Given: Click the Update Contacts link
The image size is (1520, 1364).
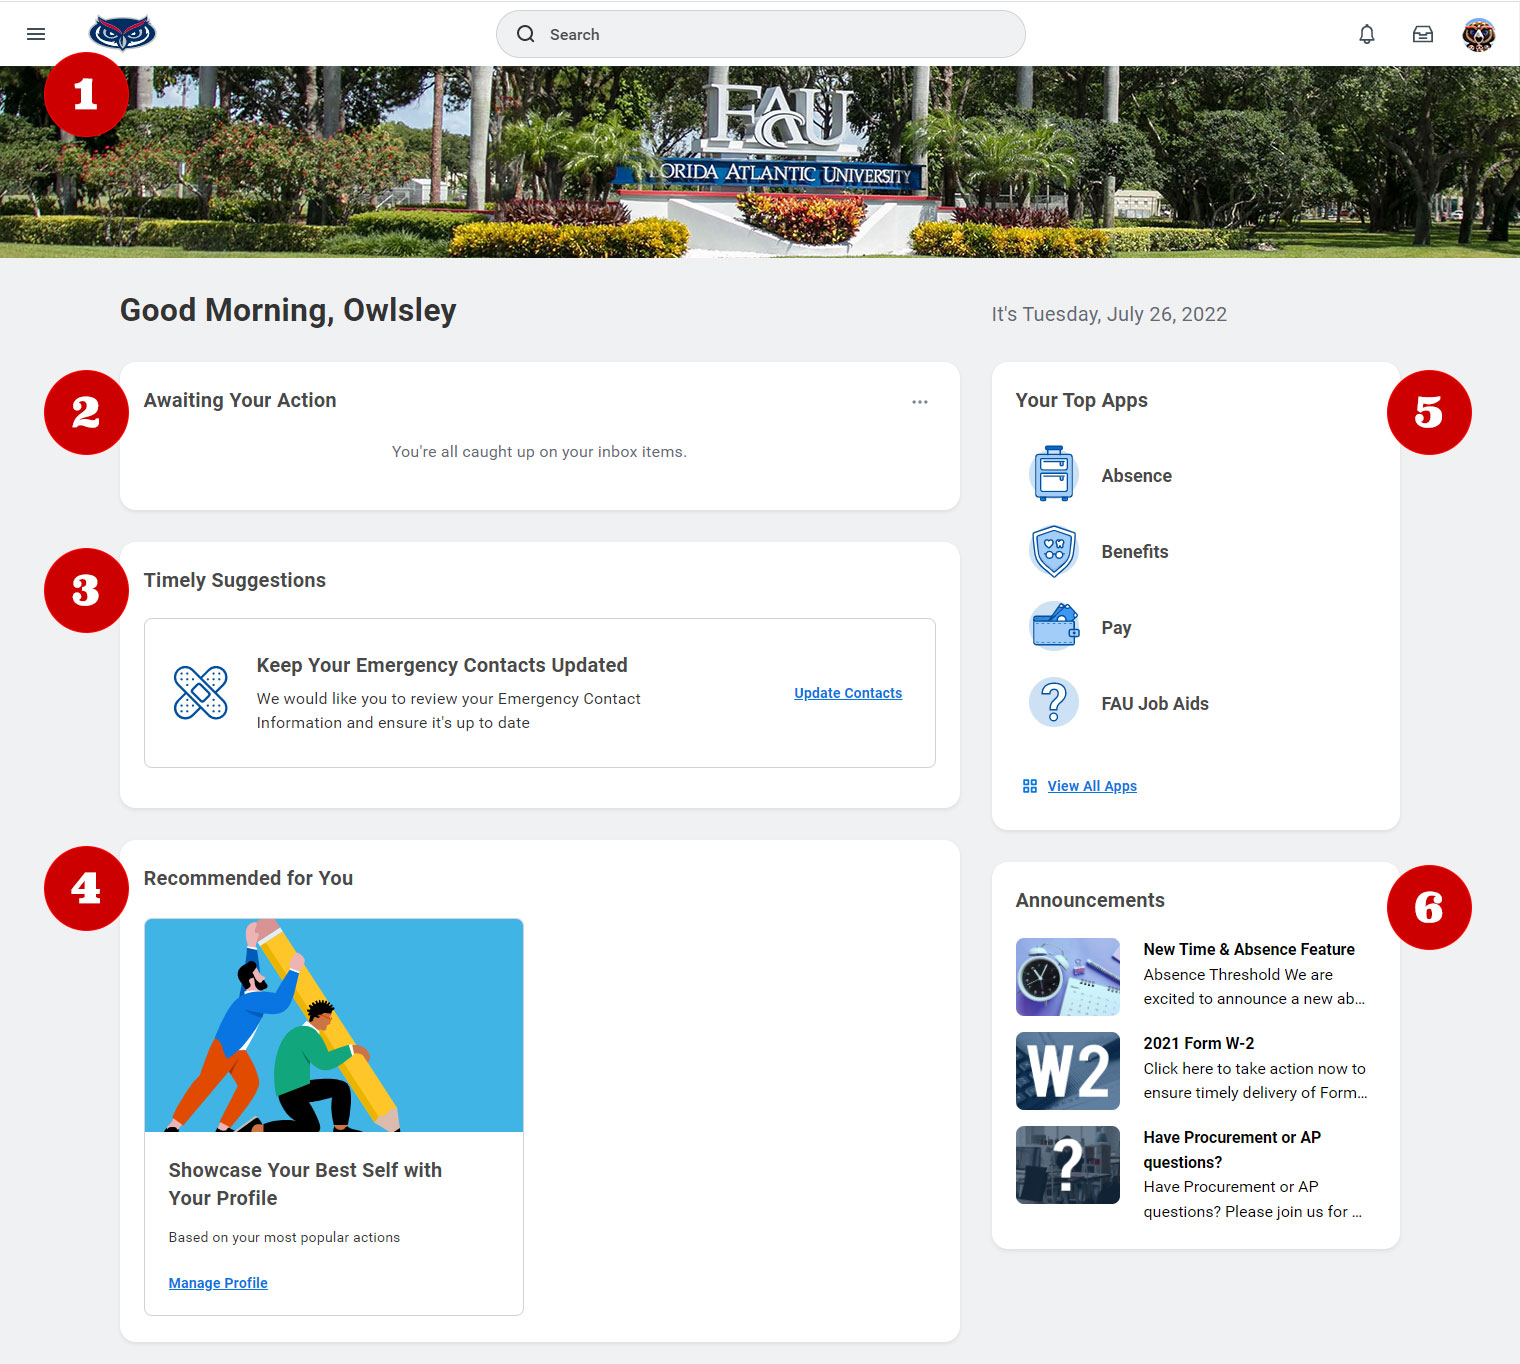Looking at the screenshot, I should coord(847,693).
